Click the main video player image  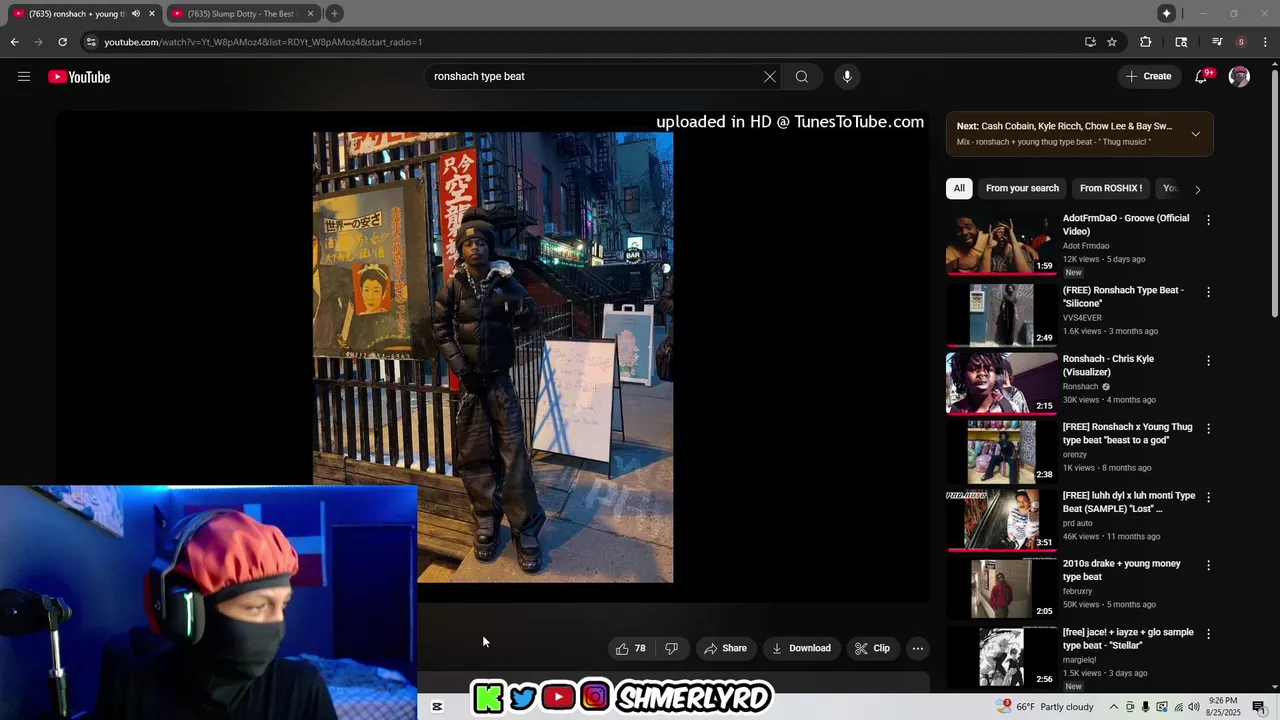tap(493, 357)
